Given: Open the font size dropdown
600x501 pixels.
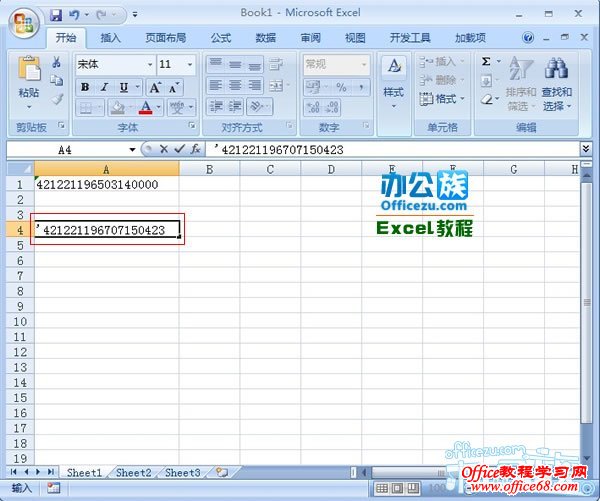Looking at the screenshot, I should click(x=190, y=65).
